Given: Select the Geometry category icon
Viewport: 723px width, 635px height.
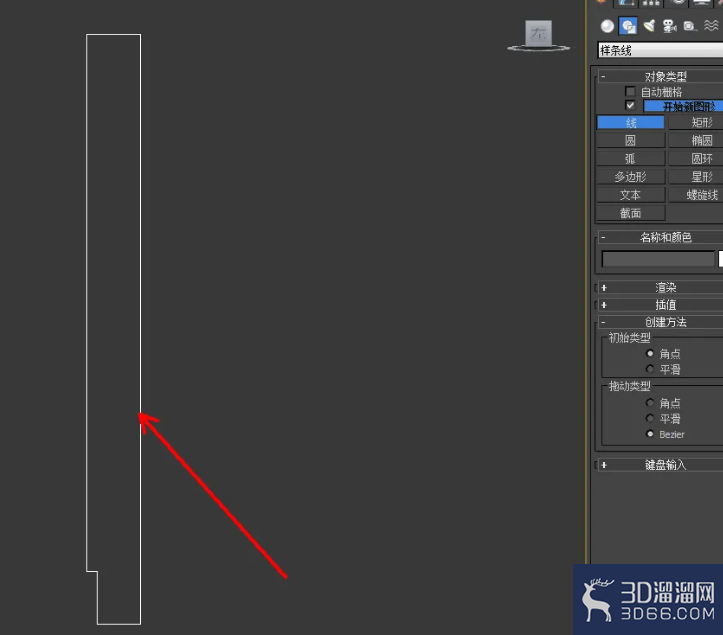Looking at the screenshot, I should tap(607, 26).
